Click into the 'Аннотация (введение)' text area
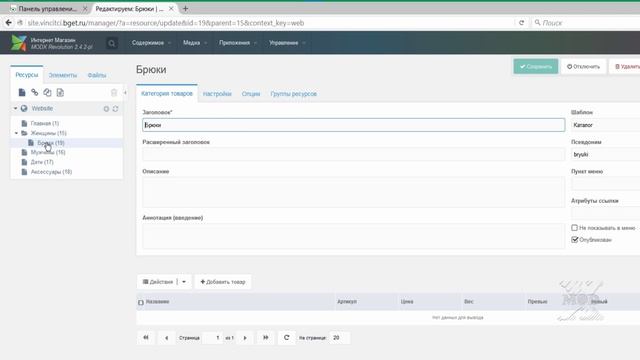Image resolution: width=640 pixels, height=360 pixels. tap(353, 236)
